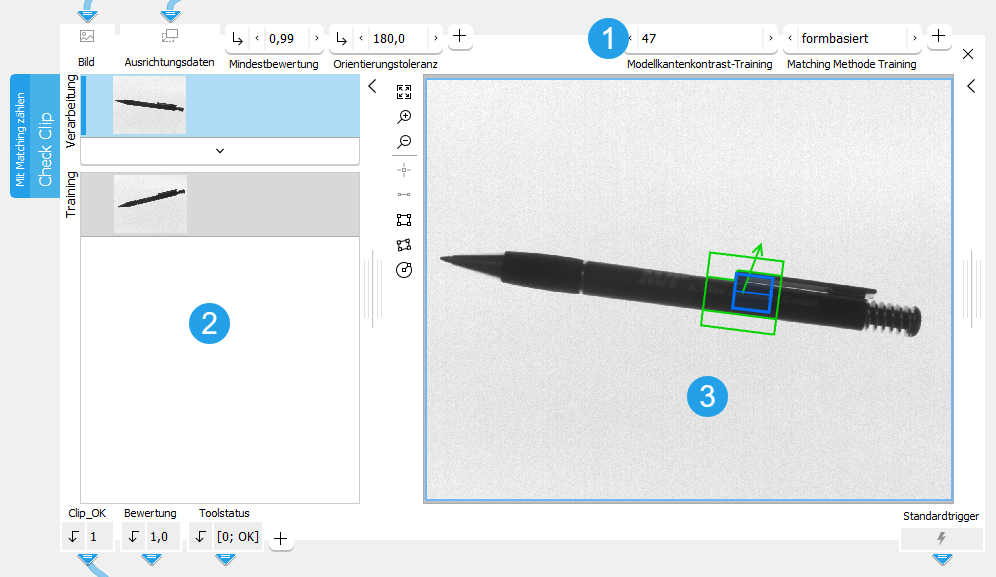Select the rectangle region tool

point(404,220)
